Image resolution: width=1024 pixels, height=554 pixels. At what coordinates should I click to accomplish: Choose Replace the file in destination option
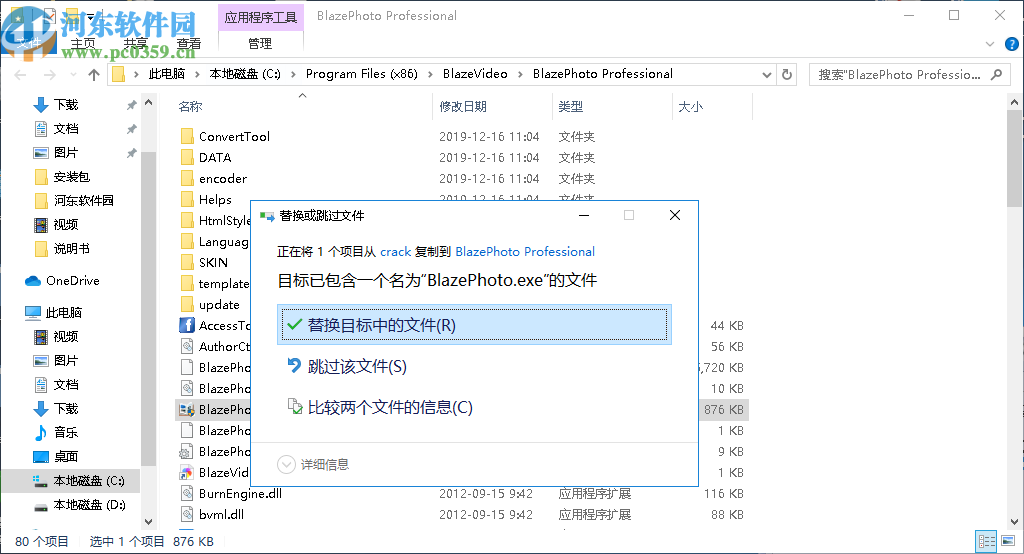pyautogui.click(x=474, y=325)
